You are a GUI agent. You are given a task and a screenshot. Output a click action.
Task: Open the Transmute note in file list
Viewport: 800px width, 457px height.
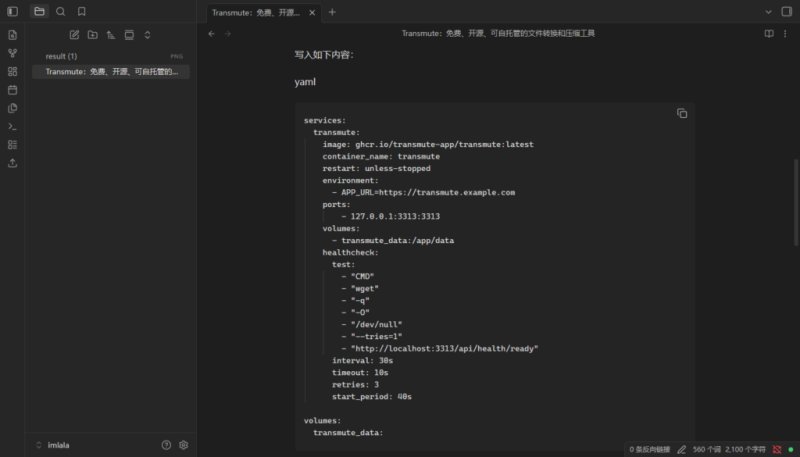pos(111,72)
